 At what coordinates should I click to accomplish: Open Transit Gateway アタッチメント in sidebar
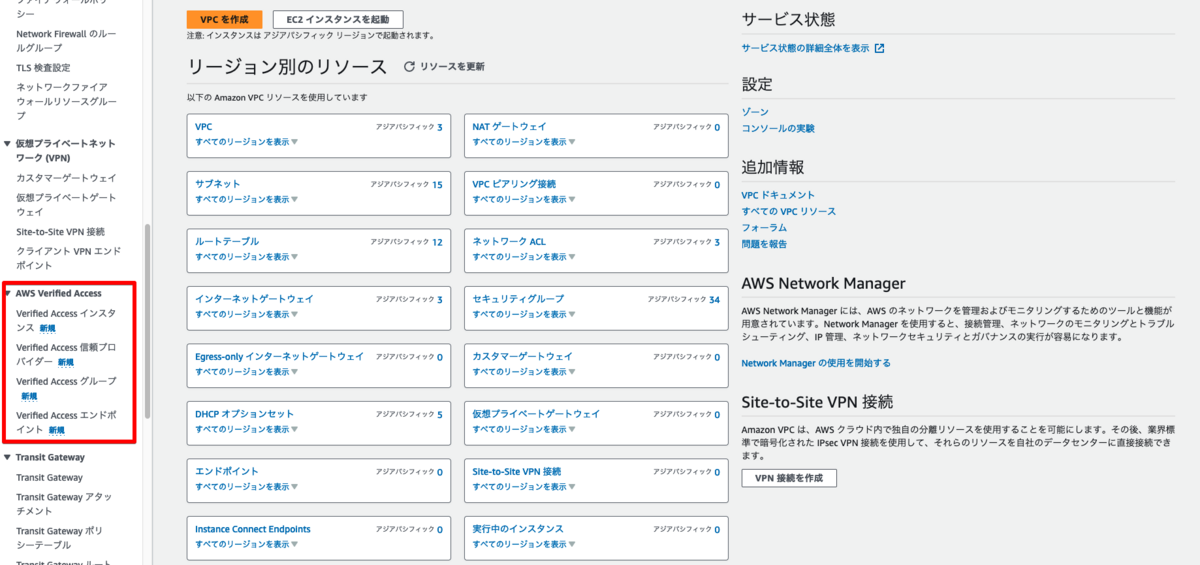point(64,504)
